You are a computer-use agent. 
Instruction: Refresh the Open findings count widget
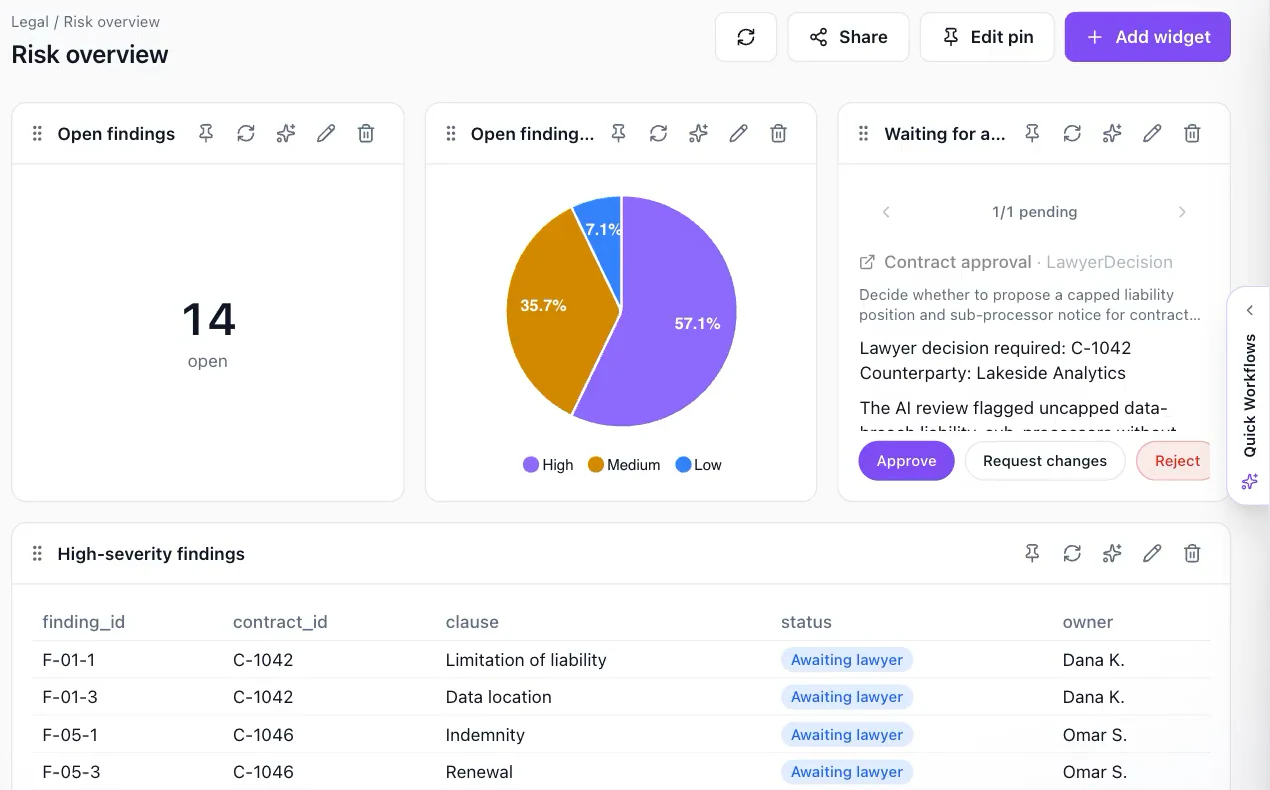246,133
